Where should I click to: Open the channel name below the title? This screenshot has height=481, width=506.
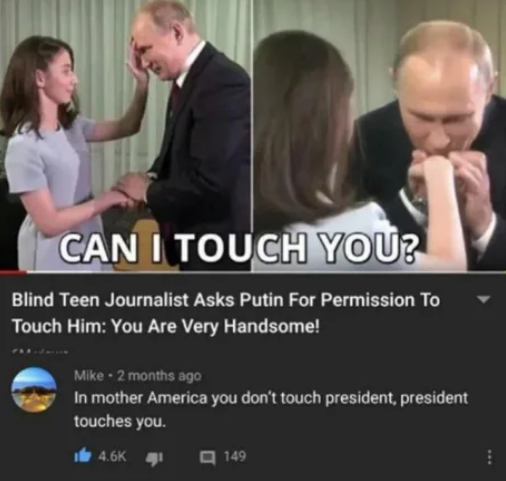[40, 350]
